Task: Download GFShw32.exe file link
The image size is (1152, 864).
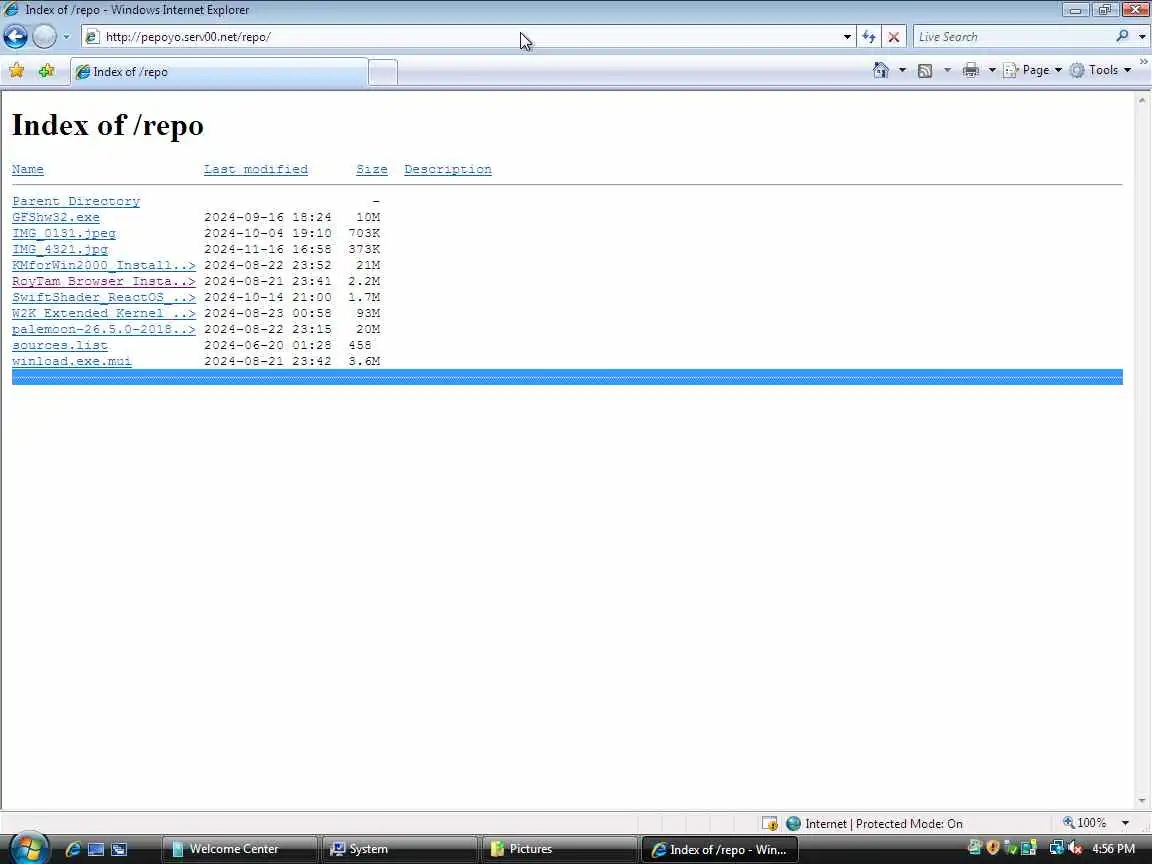Action: (56, 217)
